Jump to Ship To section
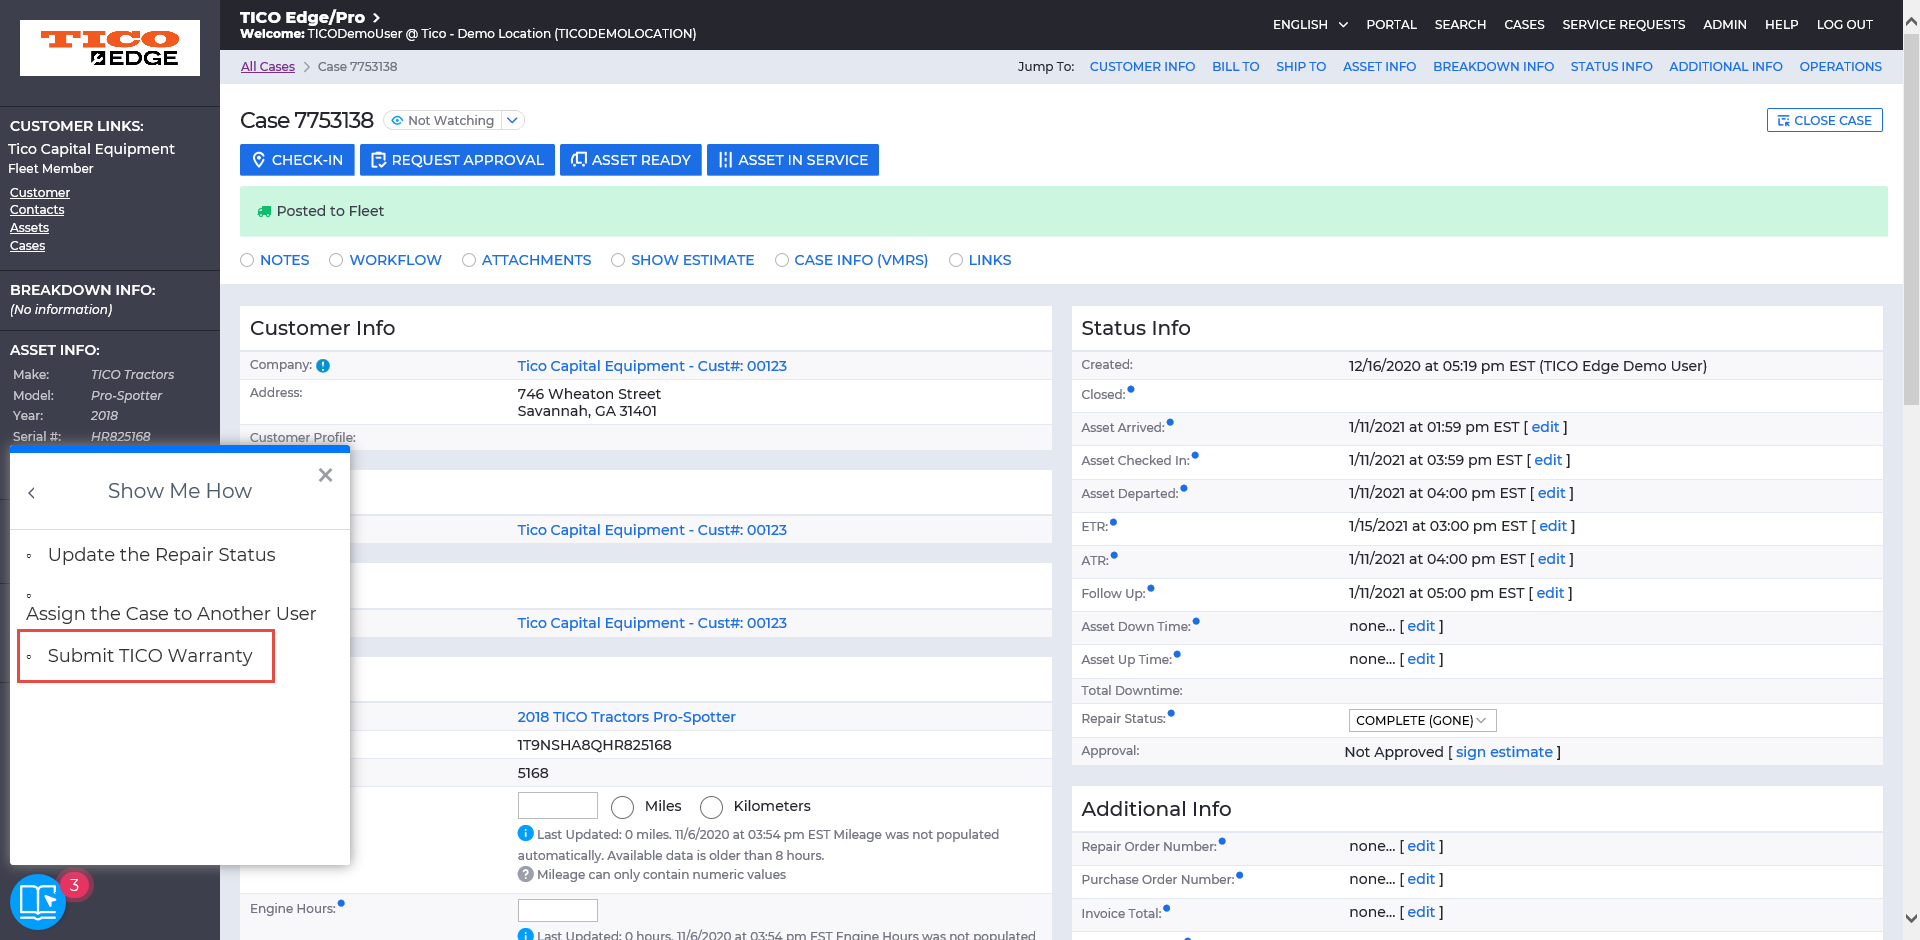Image resolution: width=1920 pixels, height=940 pixels. pyautogui.click(x=1300, y=66)
